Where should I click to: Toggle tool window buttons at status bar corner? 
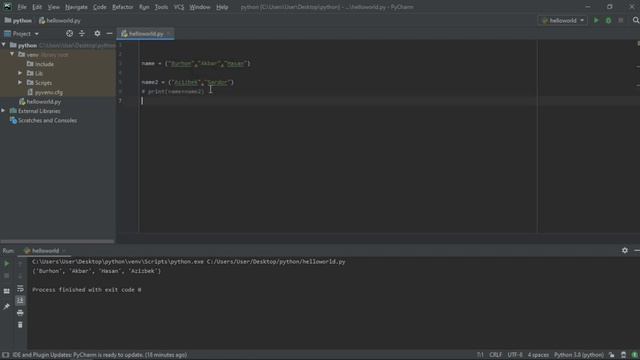coord(5,355)
